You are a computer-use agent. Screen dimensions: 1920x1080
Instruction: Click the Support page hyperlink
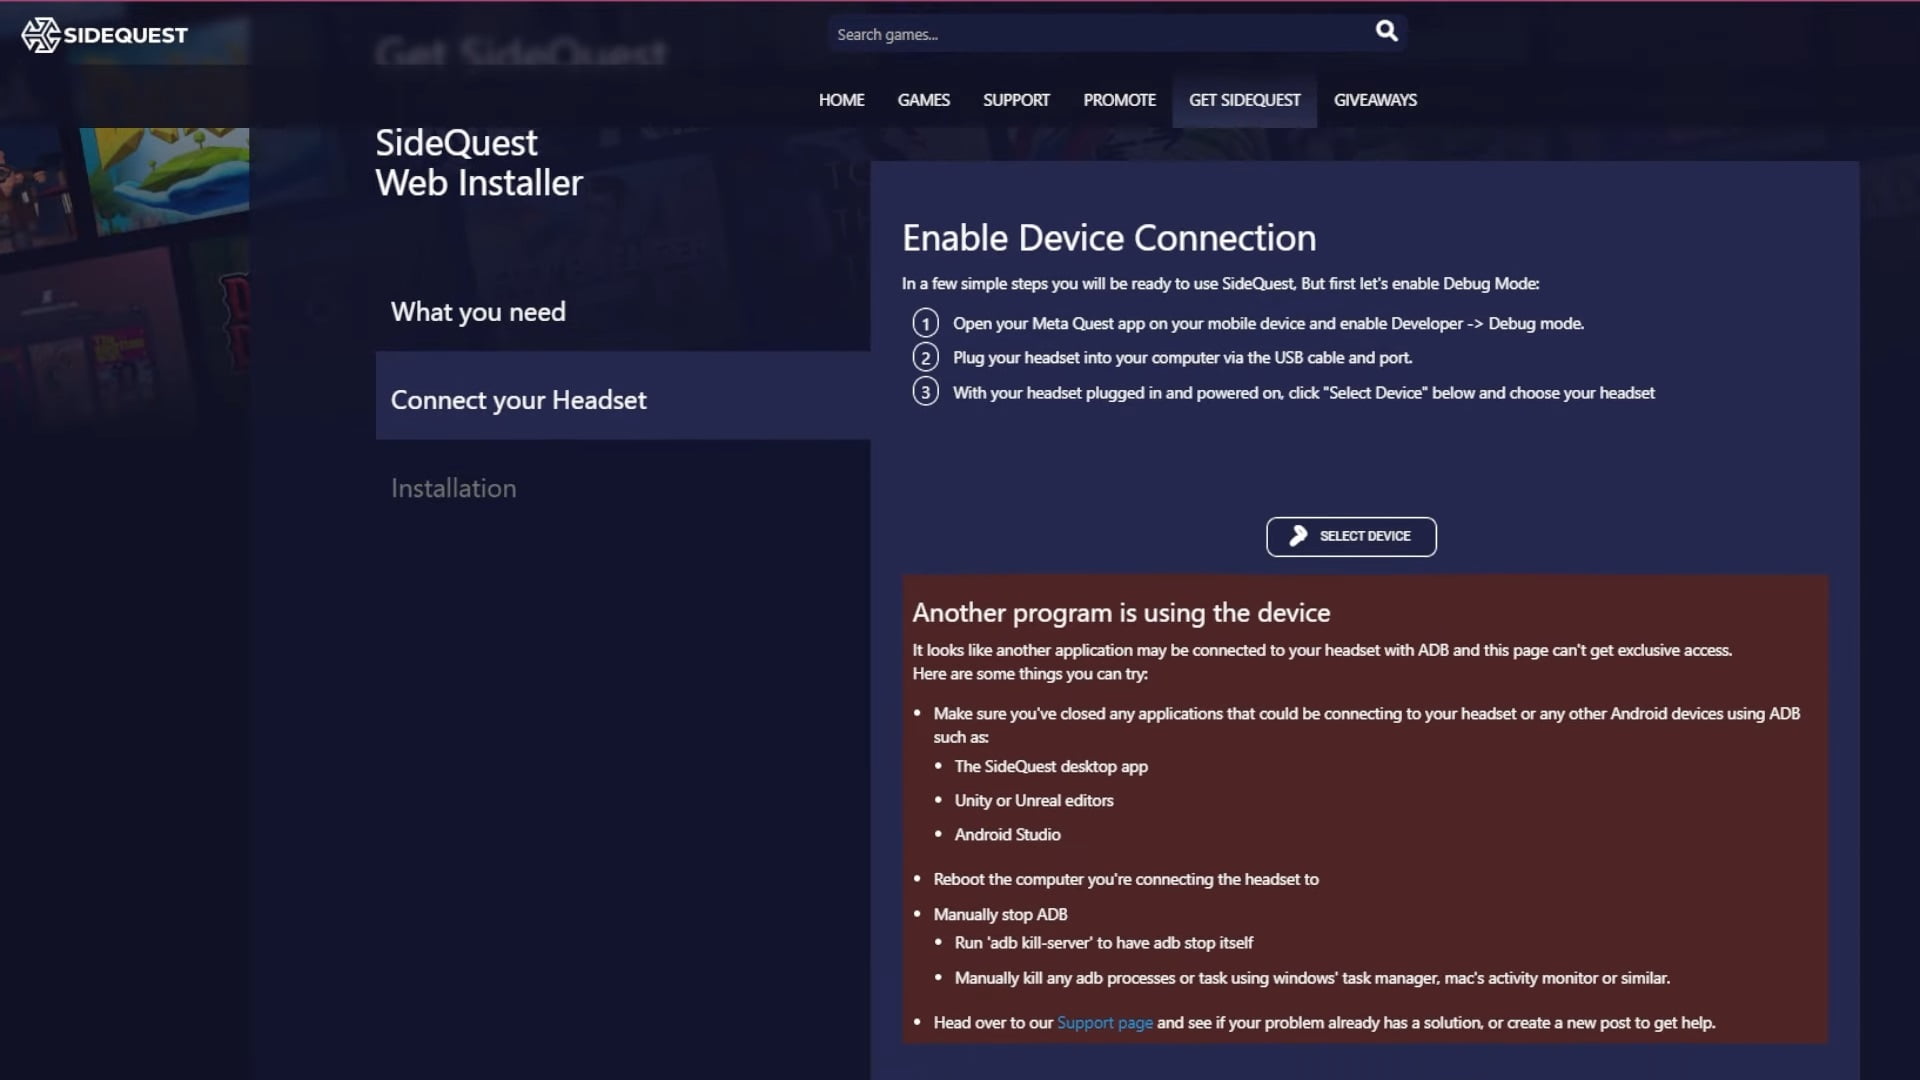pos(1105,1022)
